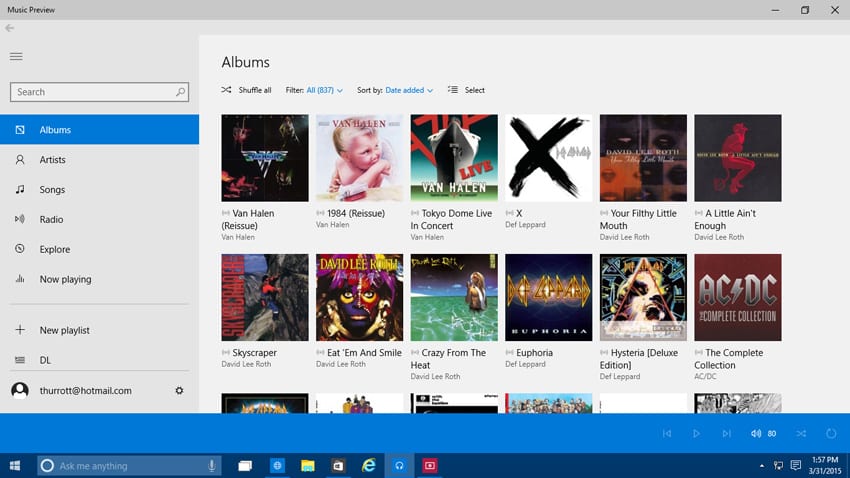Expand the Filter: All (837) dropdown

point(324,90)
